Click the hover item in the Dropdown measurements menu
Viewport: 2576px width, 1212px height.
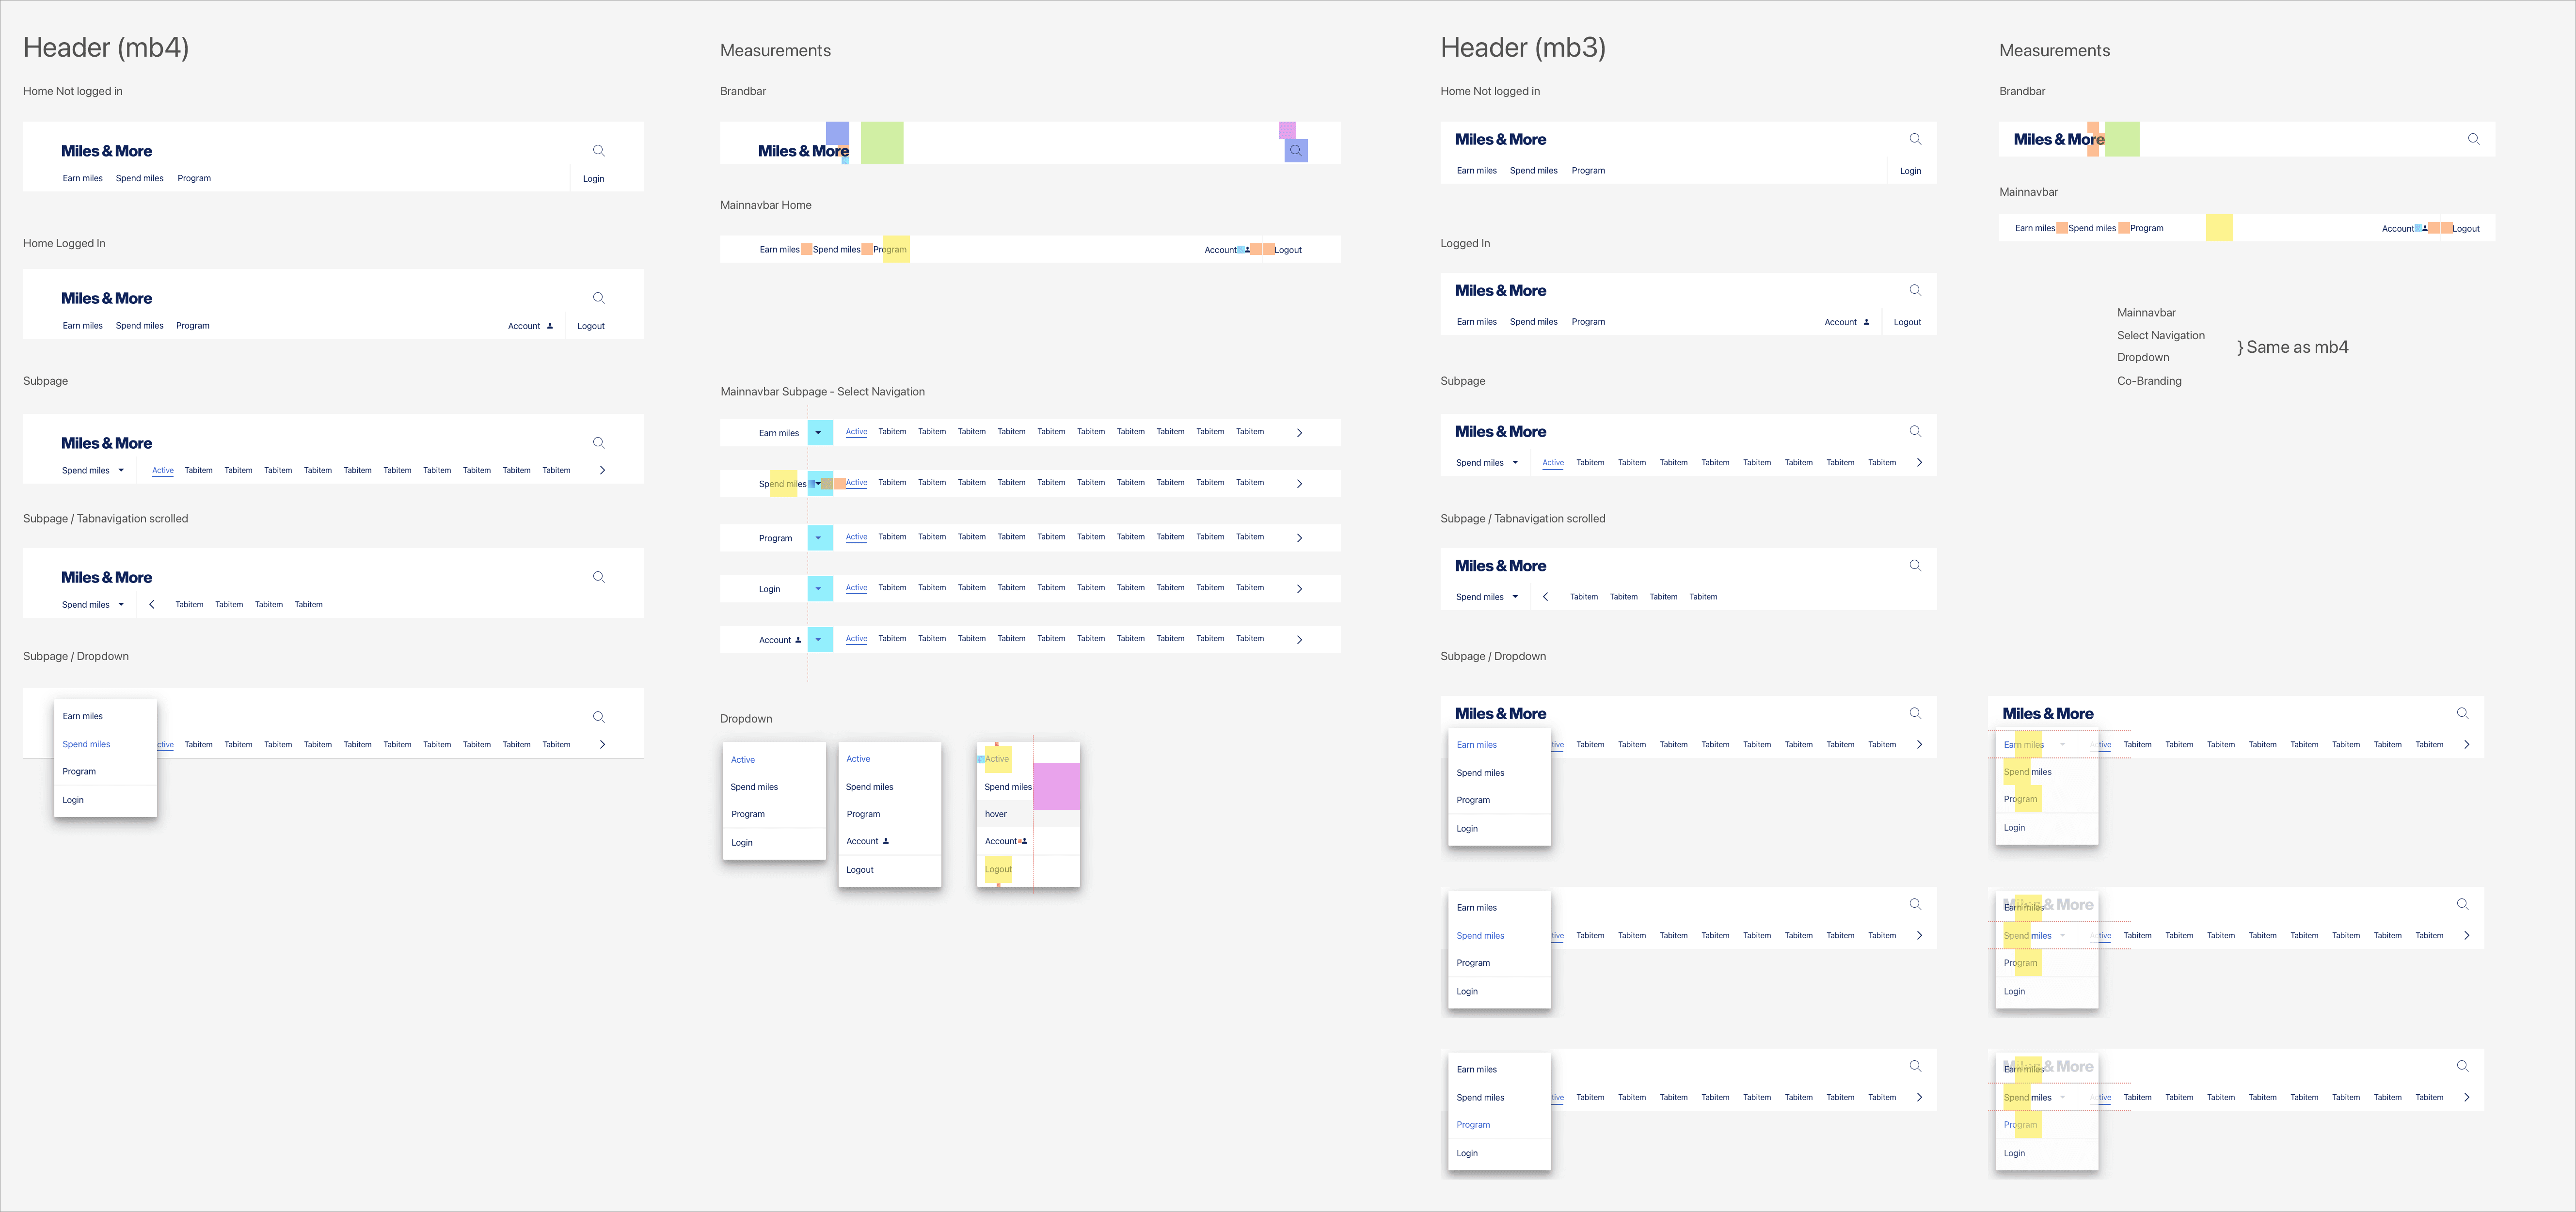click(996, 814)
